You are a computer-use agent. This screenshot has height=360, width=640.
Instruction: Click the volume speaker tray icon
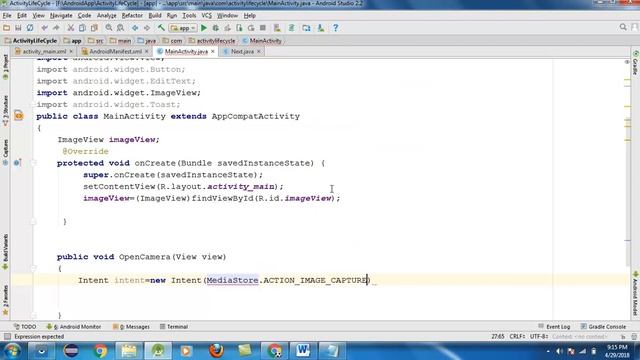pos(560,351)
